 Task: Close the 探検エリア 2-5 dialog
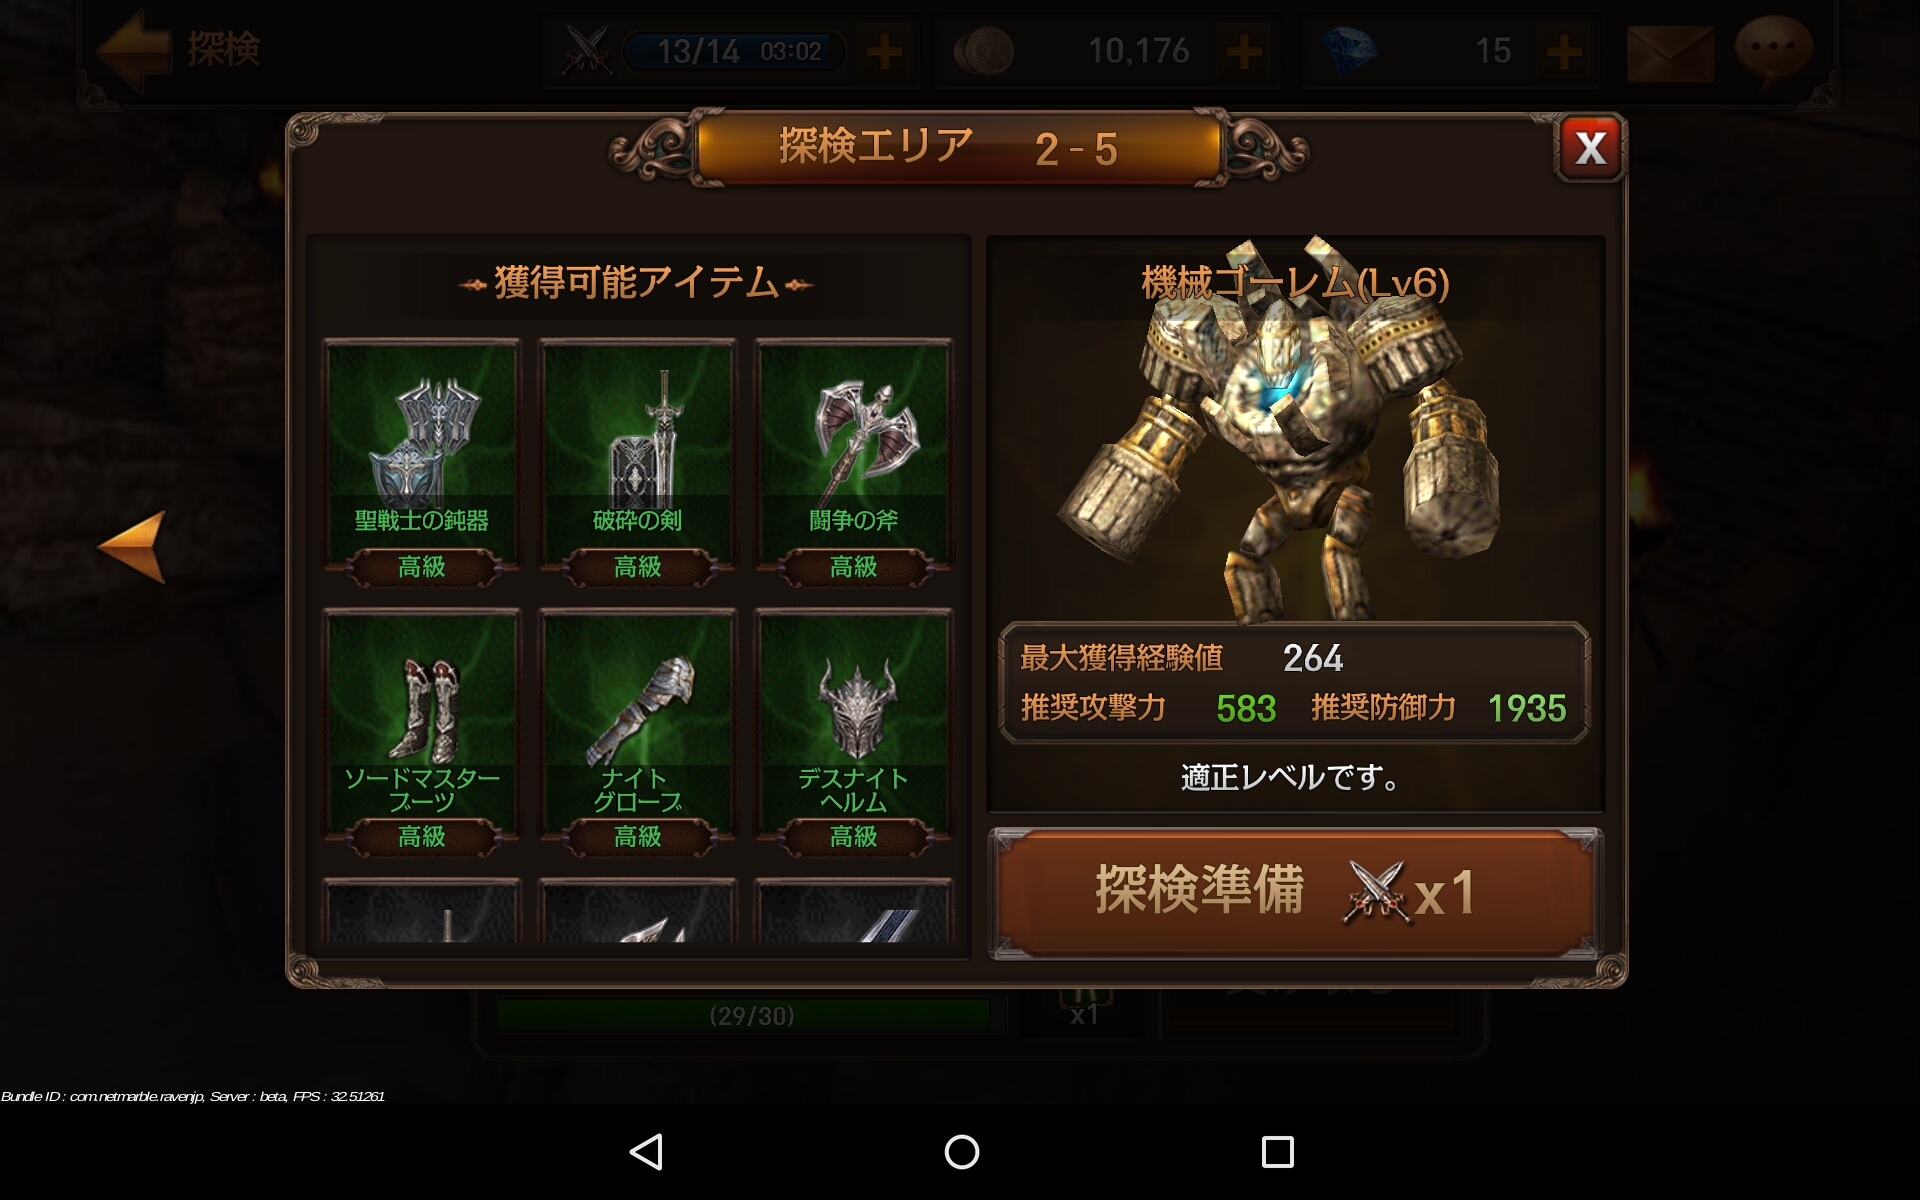1590,148
